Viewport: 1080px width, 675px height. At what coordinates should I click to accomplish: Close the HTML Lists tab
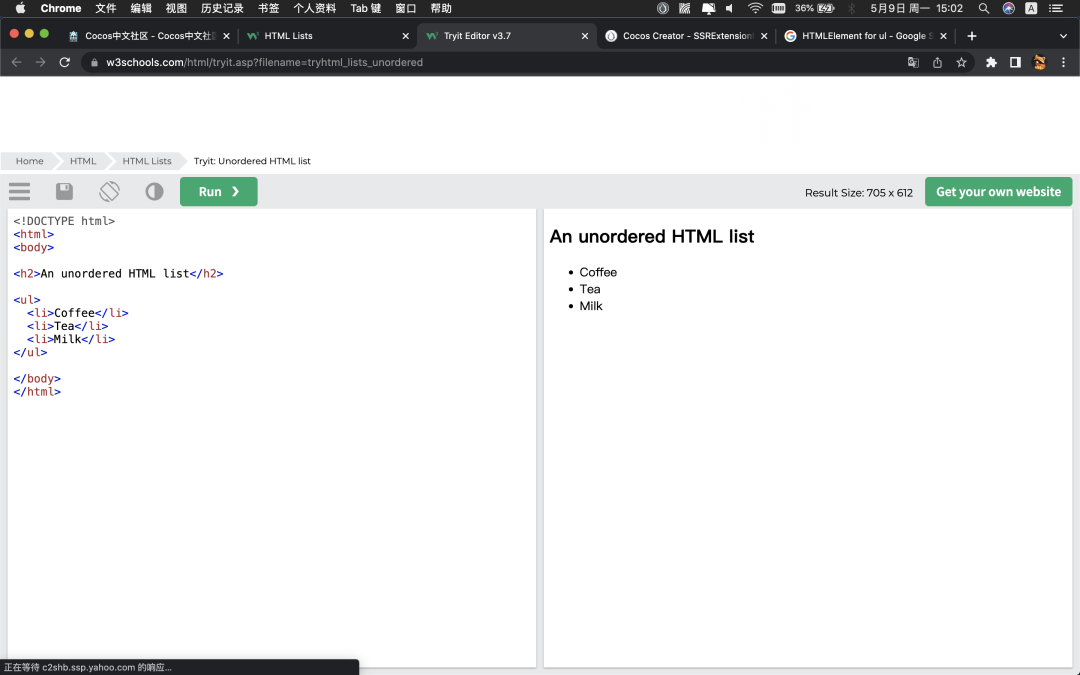tap(405, 36)
